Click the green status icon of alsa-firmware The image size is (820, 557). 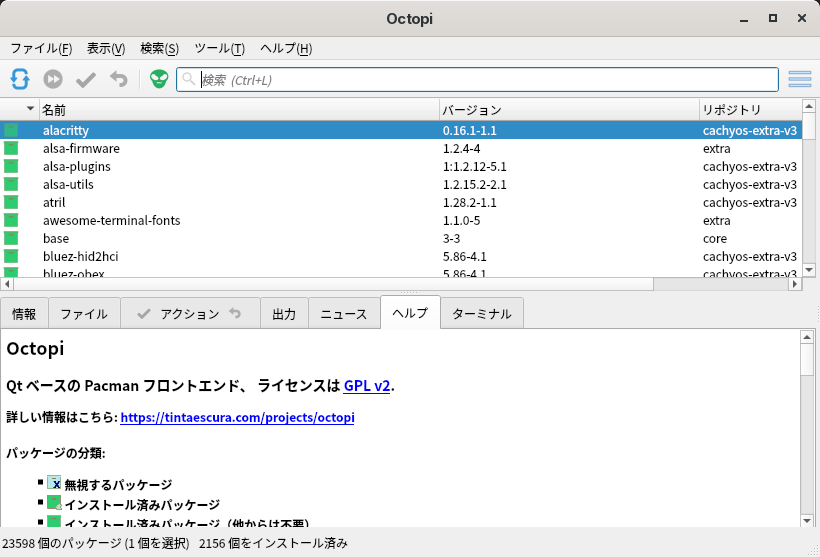pyautogui.click(x=11, y=148)
